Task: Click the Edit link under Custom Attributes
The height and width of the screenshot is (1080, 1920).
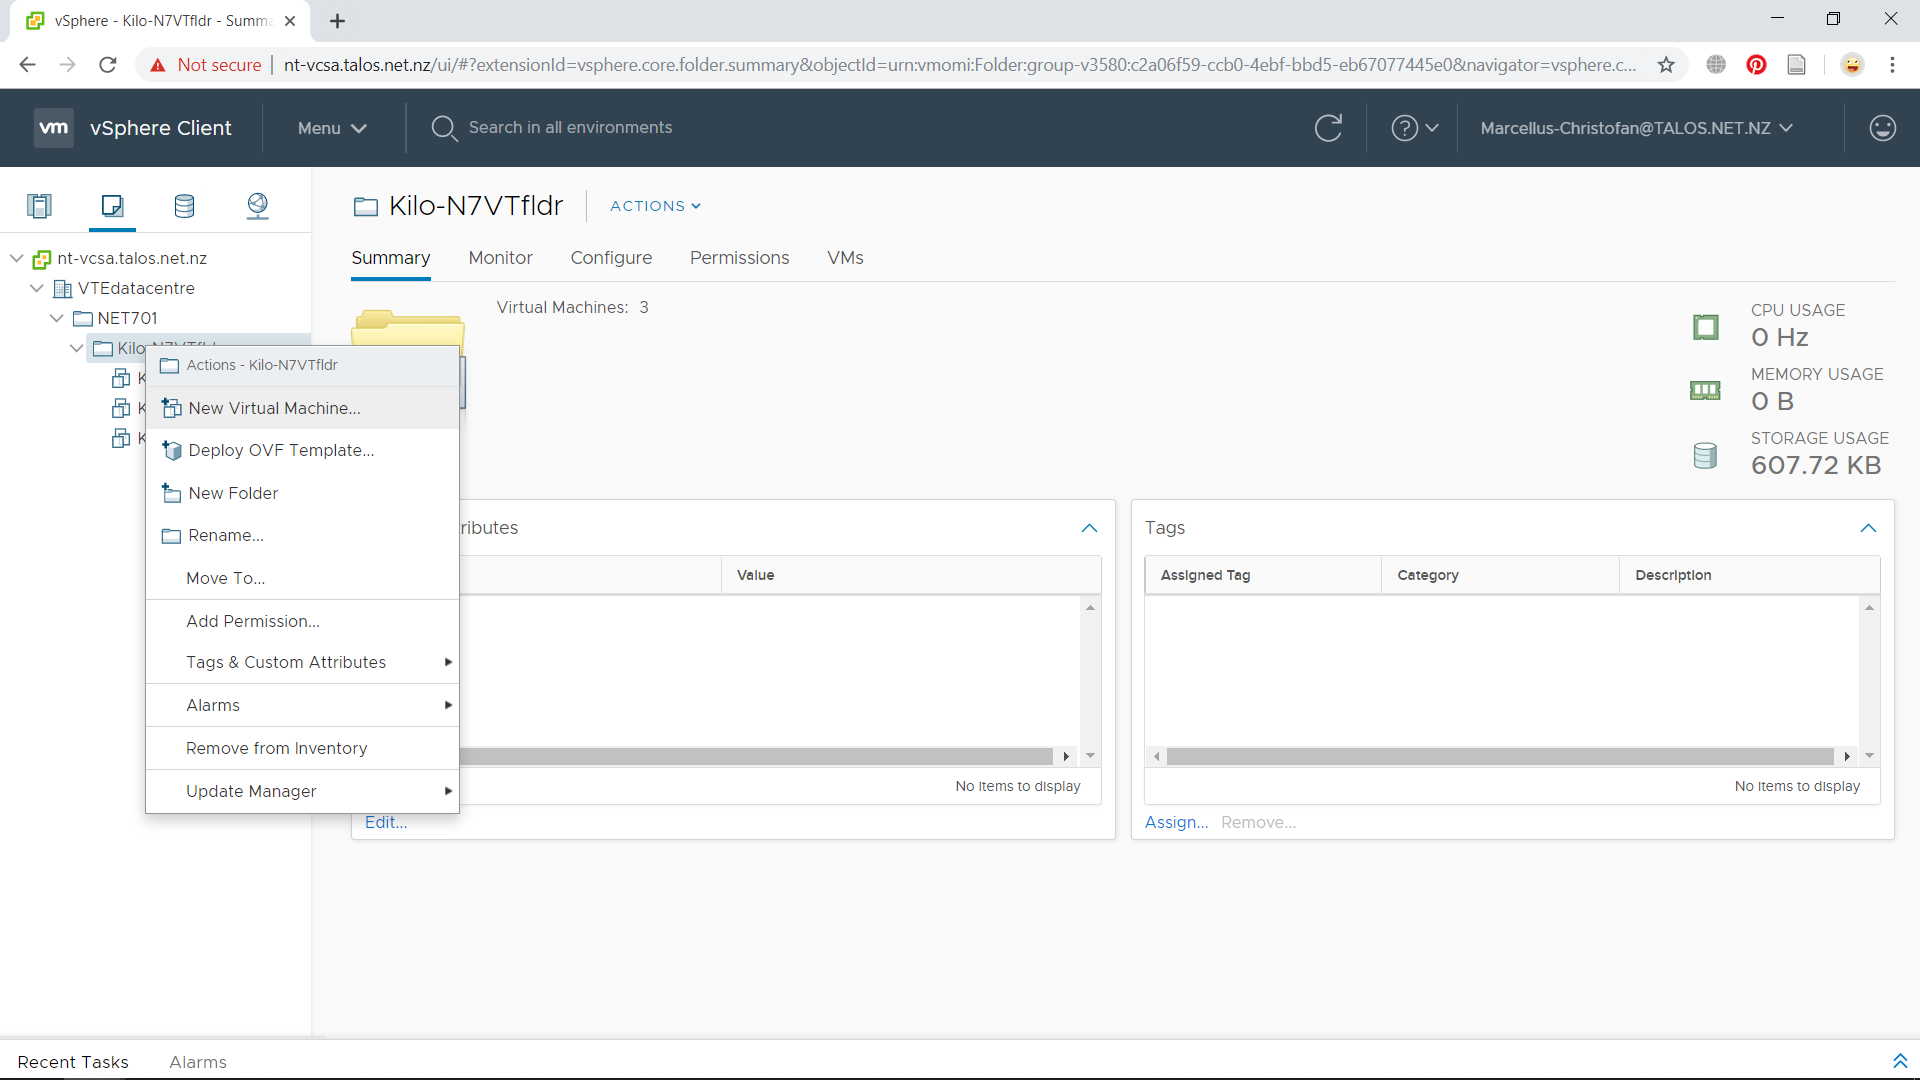Action: 386,822
